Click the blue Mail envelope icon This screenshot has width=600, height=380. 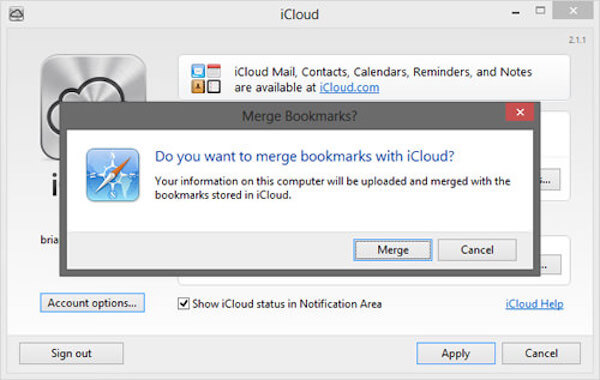pos(198,71)
